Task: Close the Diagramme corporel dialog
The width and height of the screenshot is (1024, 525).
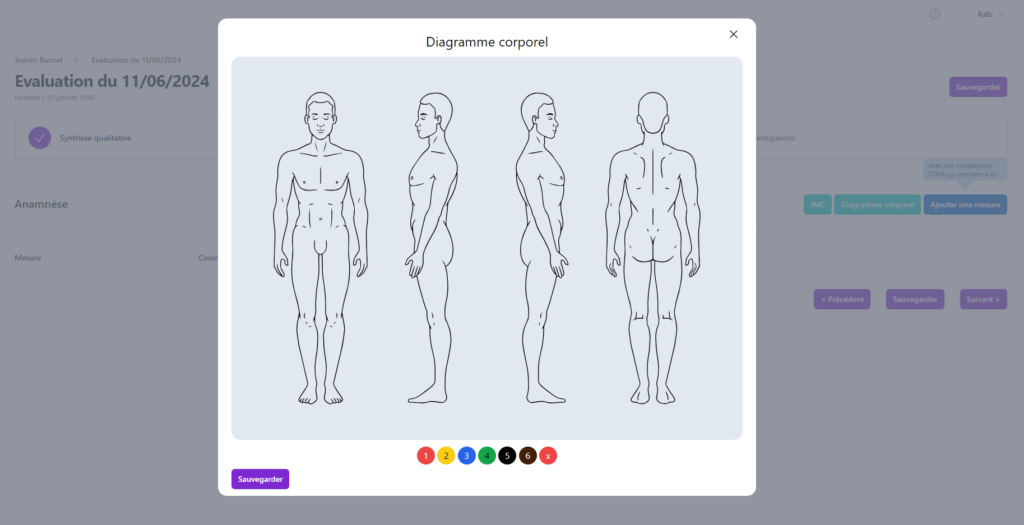Action: click(x=733, y=34)
